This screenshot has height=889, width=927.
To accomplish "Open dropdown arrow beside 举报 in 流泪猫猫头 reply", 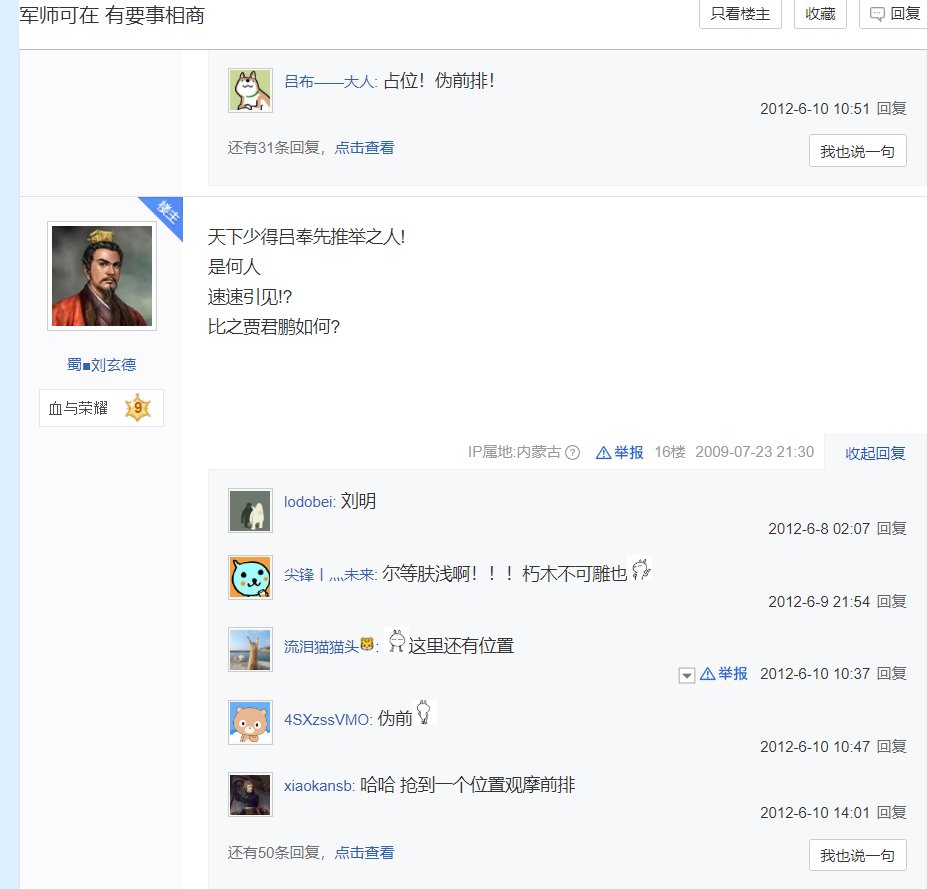I will (687, 675).
